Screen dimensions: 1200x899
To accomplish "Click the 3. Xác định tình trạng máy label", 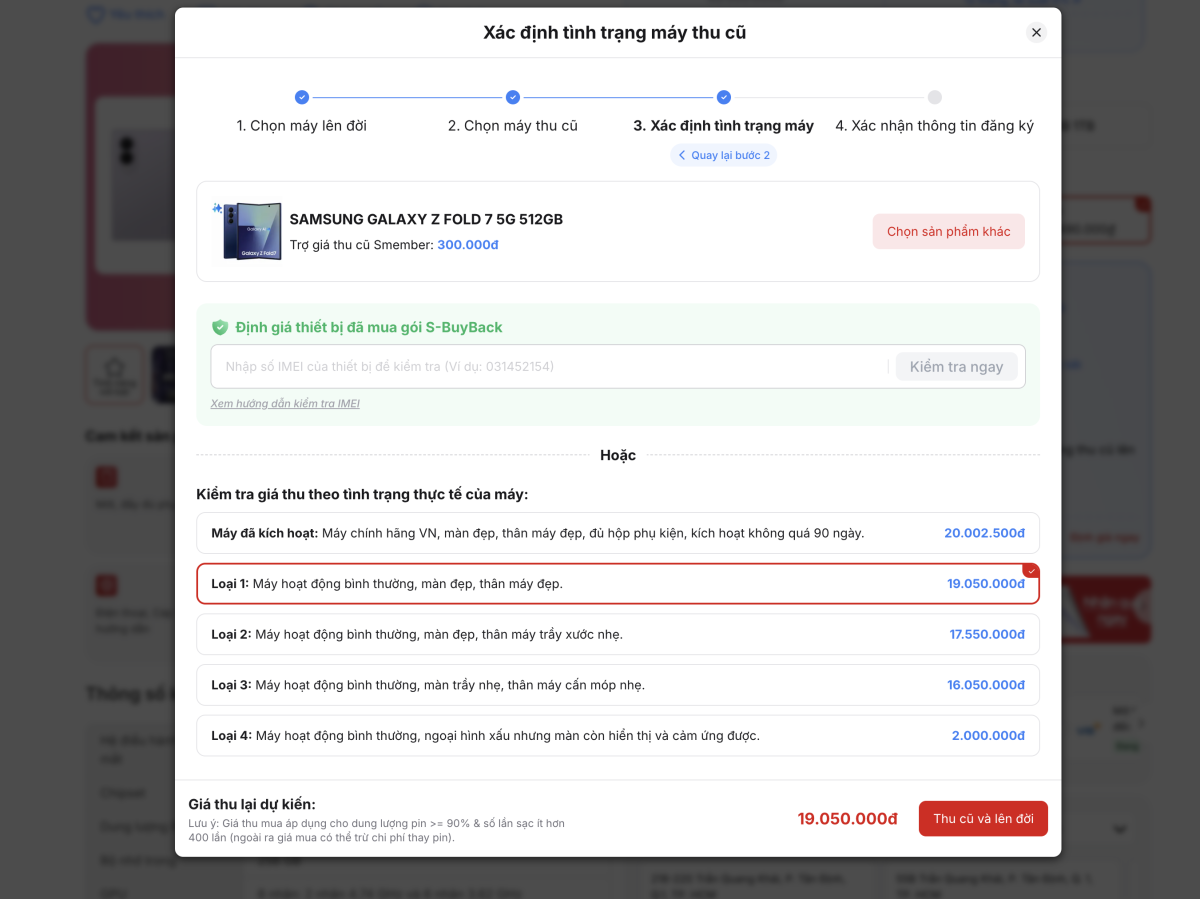I will click(724, 126).
